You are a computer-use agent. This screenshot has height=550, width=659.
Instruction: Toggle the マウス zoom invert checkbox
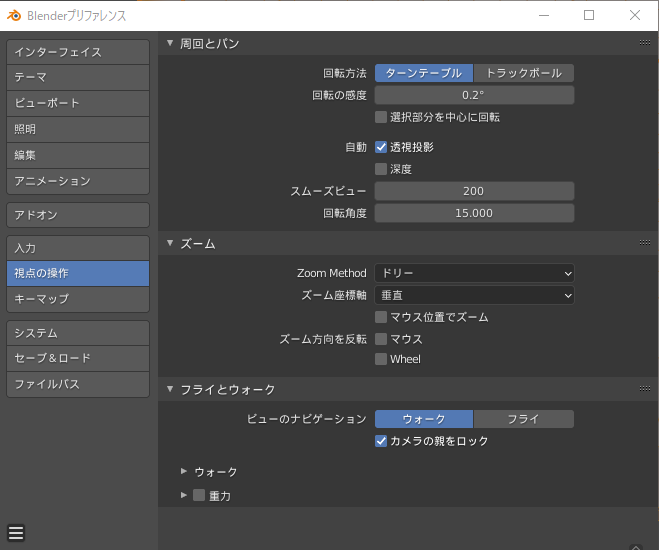click(381, 339)
